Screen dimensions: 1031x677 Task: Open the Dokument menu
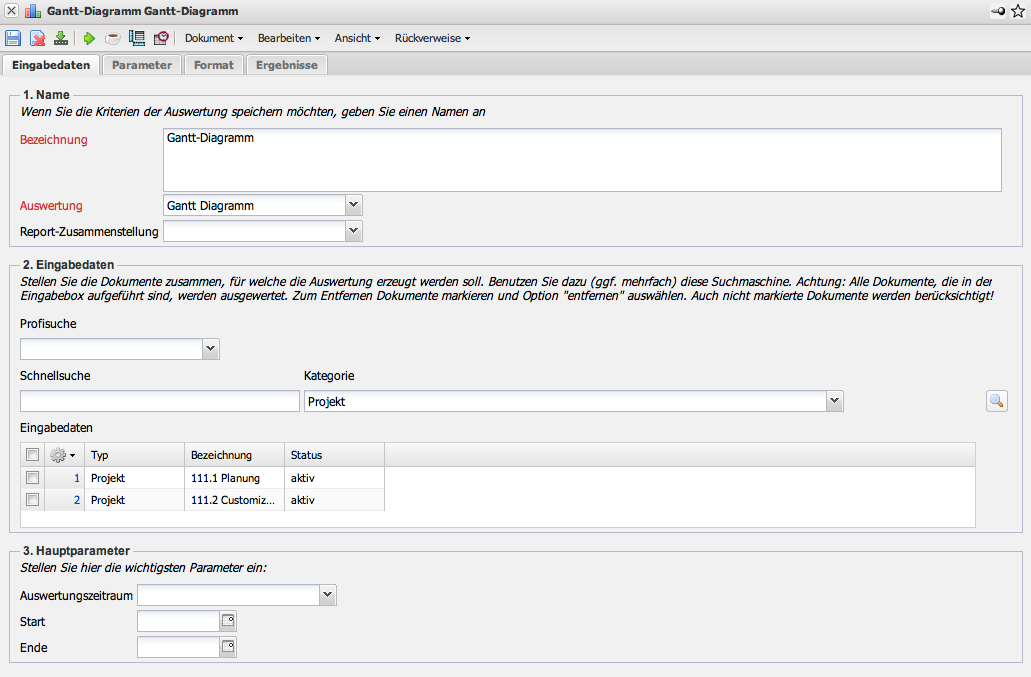click(x=214, y=38)
